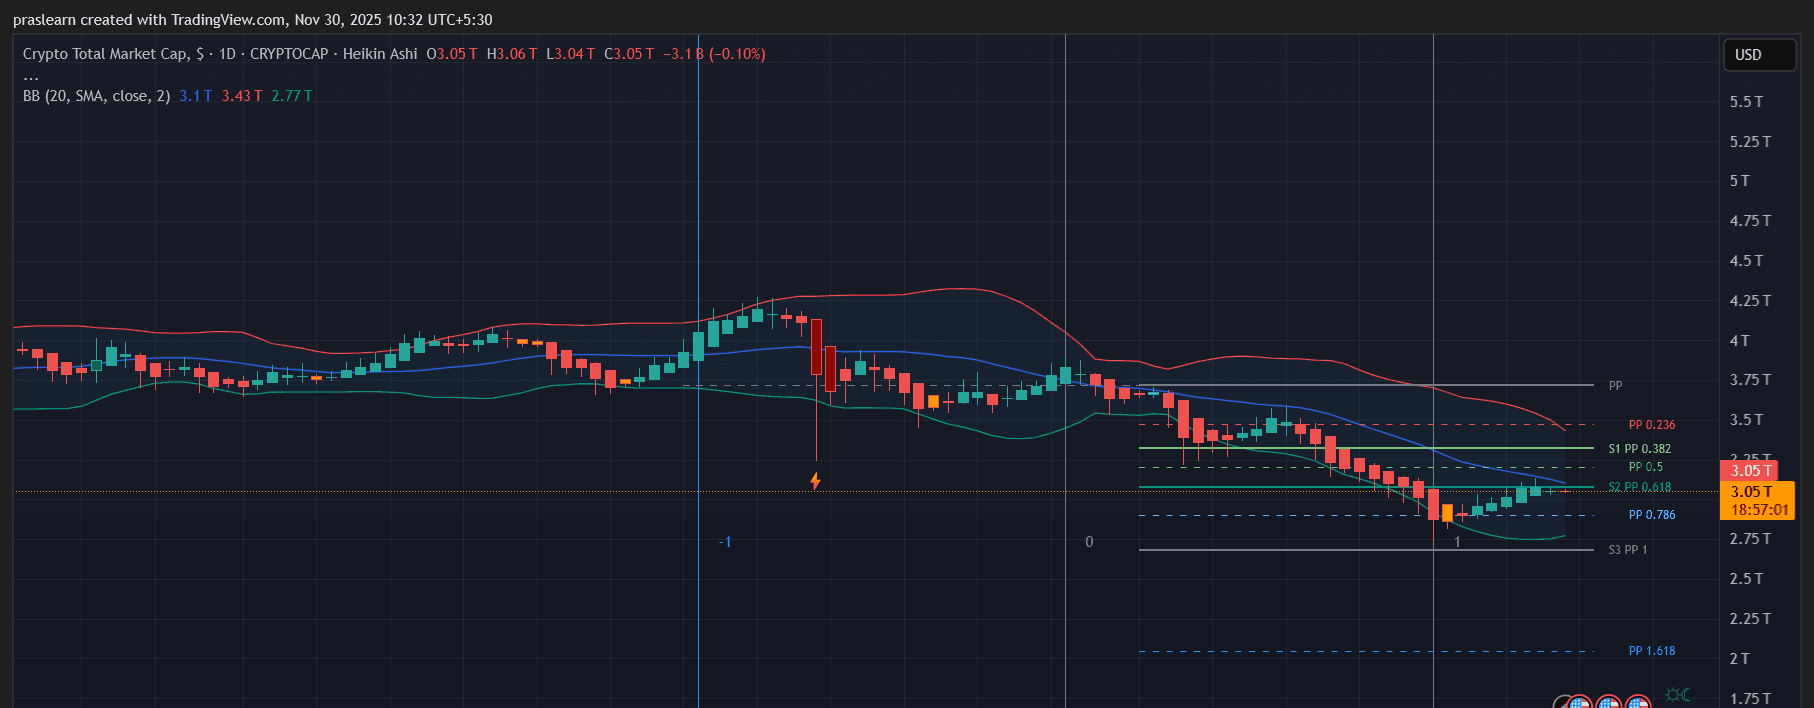1814x708 pixels.
Task: Click the S3 PP 1 level label
Action: 1627,550
